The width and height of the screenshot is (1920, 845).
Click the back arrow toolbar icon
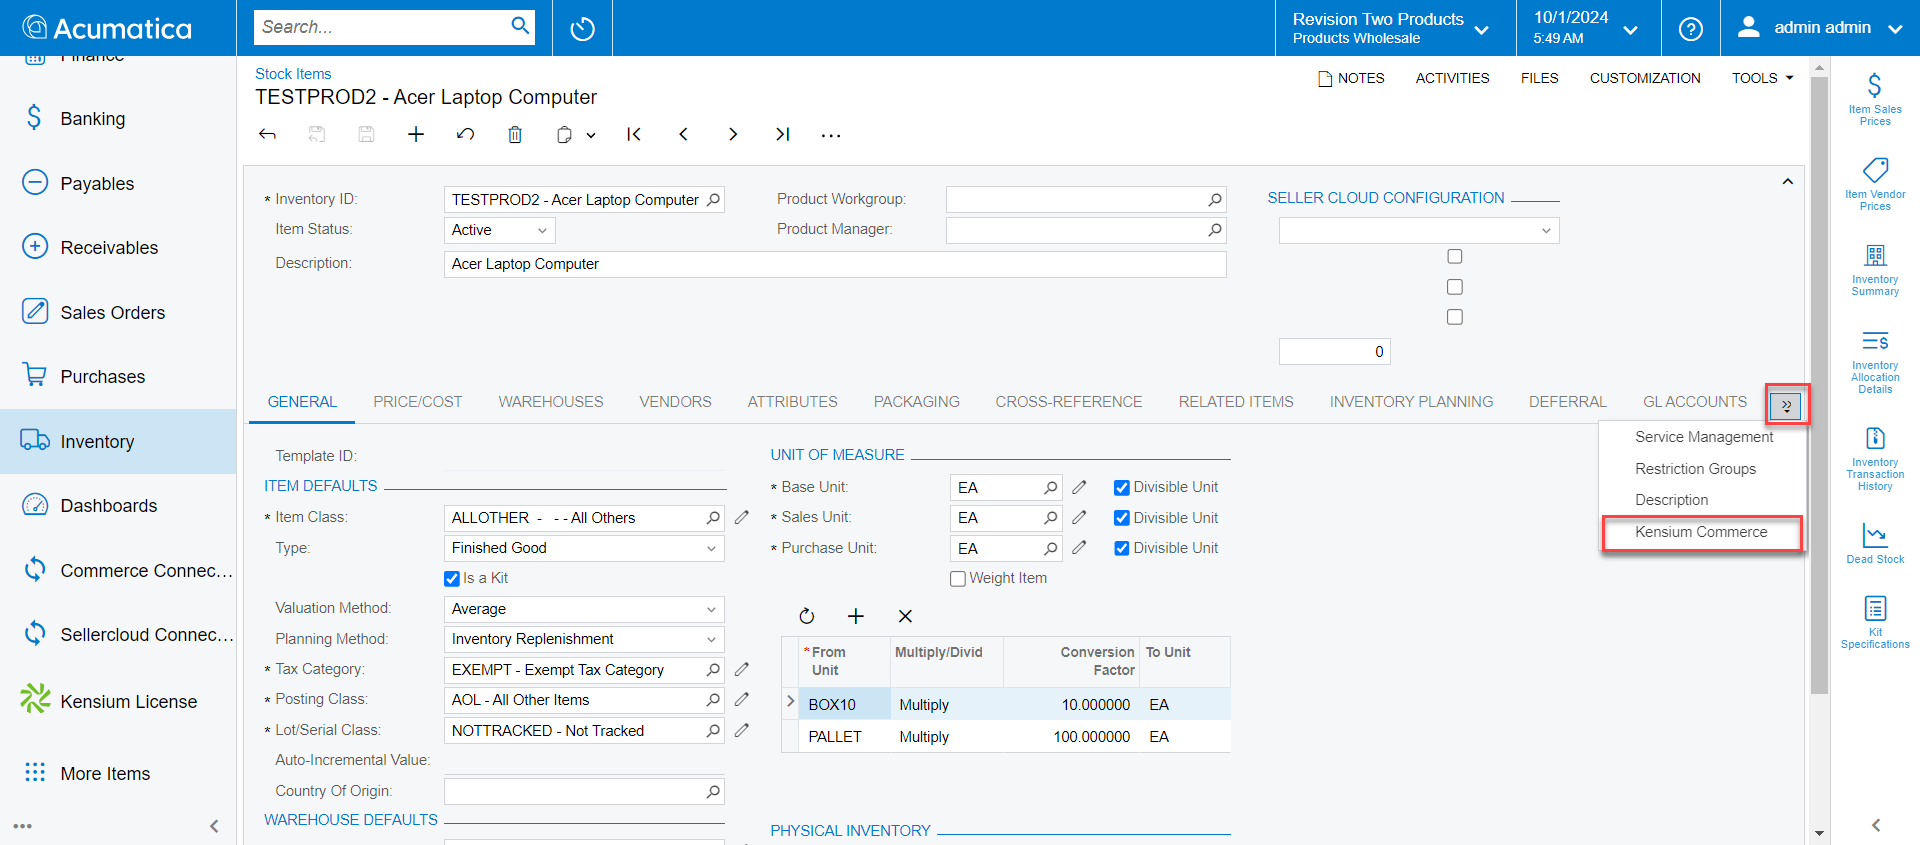tap(267, 134)
